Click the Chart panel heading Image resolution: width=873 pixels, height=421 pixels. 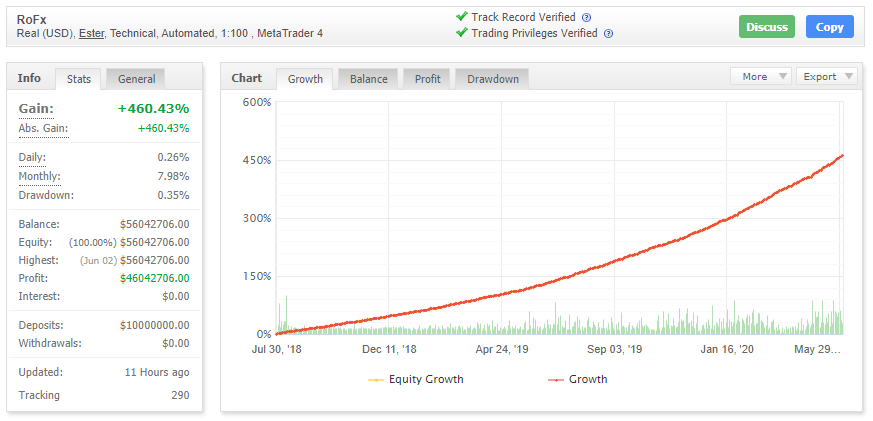click(x=247, y=78)
